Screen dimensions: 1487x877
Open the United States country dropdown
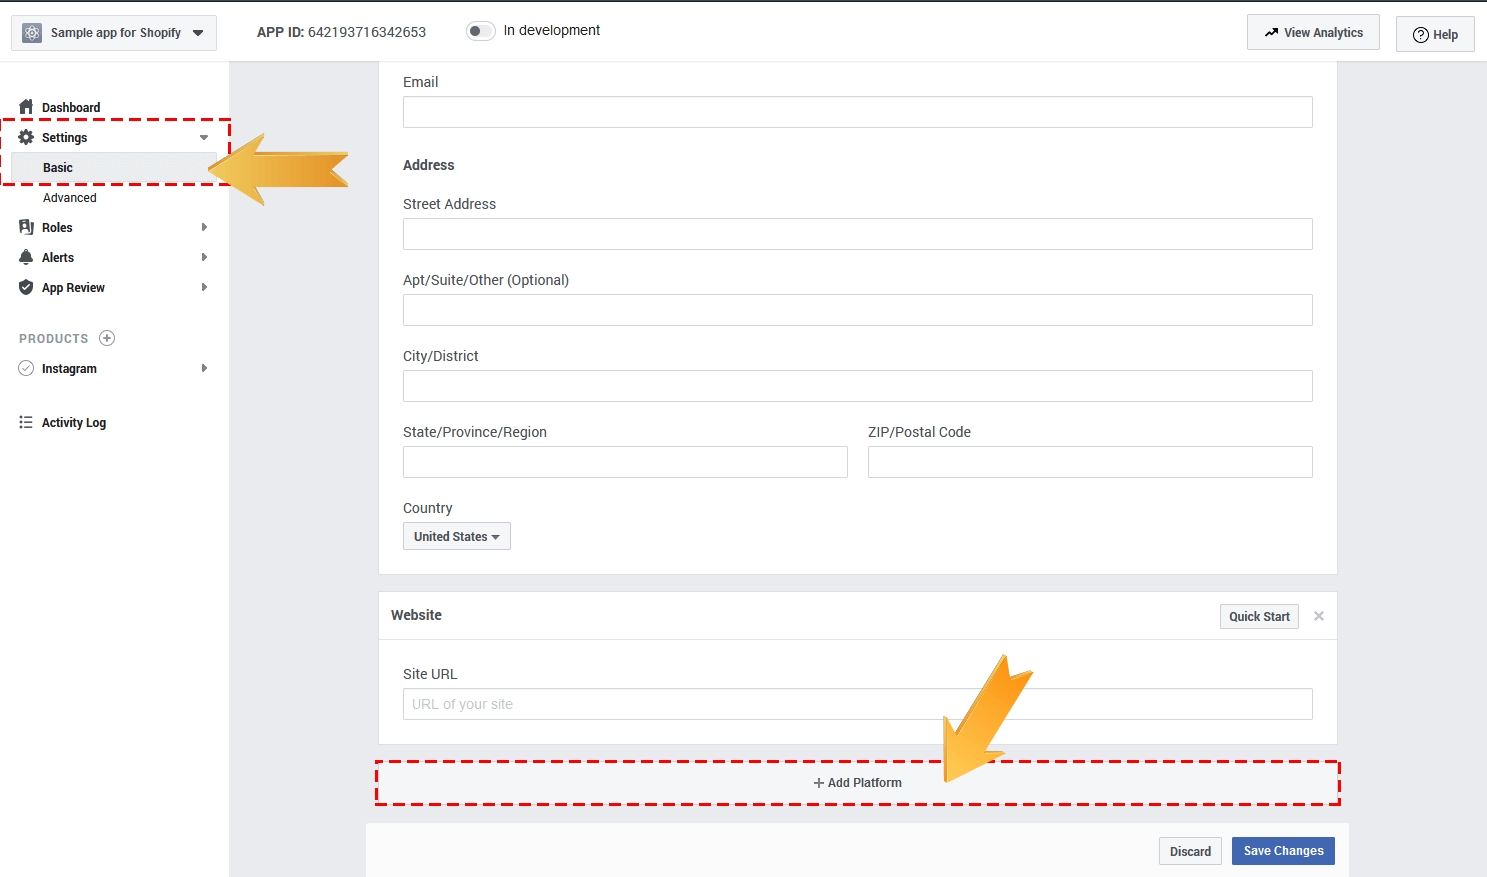click(x=456, y=536)
